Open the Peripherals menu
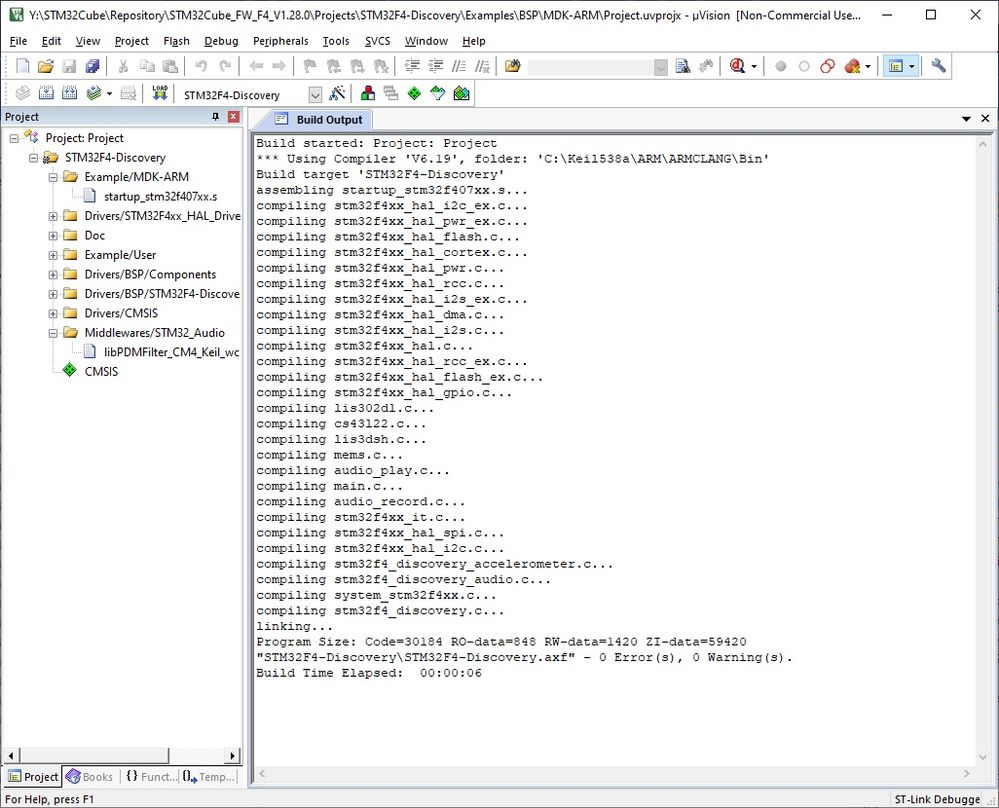The width and height of the screenshot is (999, 808). tap(280, 41)
